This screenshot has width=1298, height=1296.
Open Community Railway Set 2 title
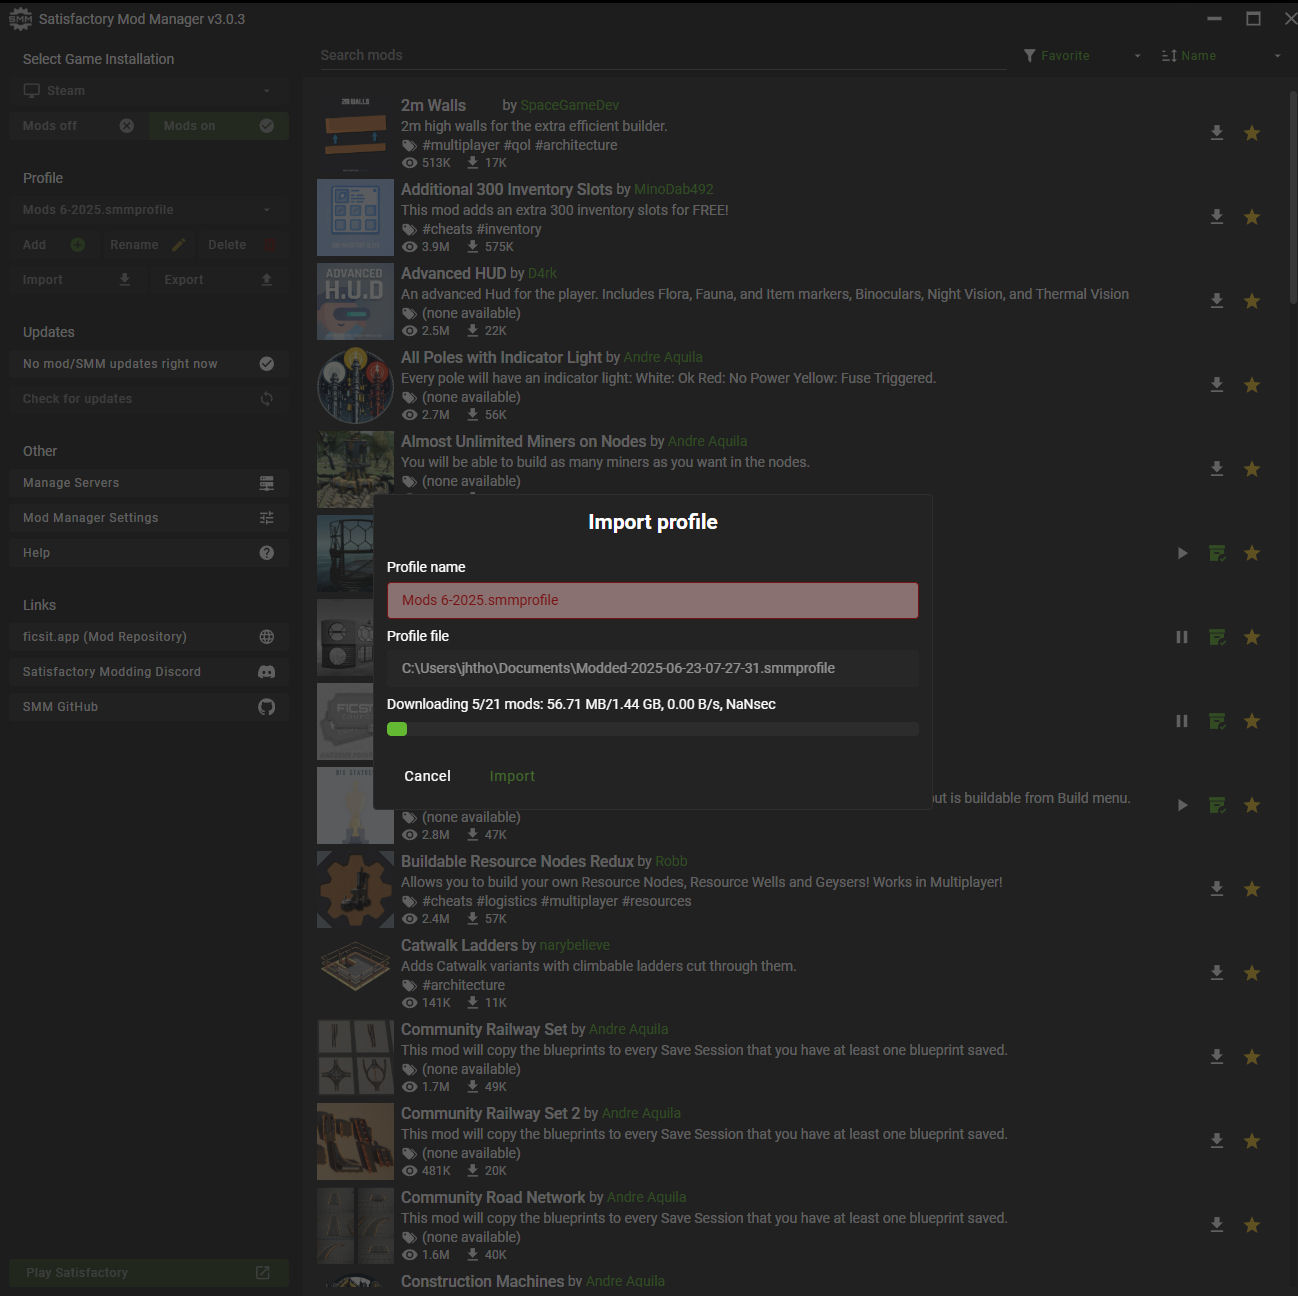pos(490,1113)
